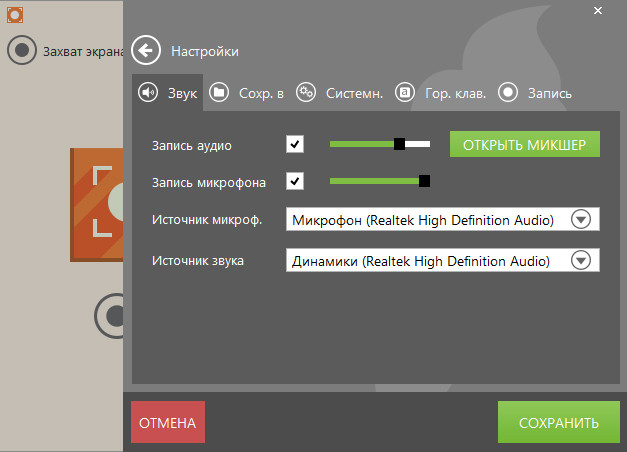627x452 pixels.
Task: Click the Захват экрана label text
Action: click(83, 52)
